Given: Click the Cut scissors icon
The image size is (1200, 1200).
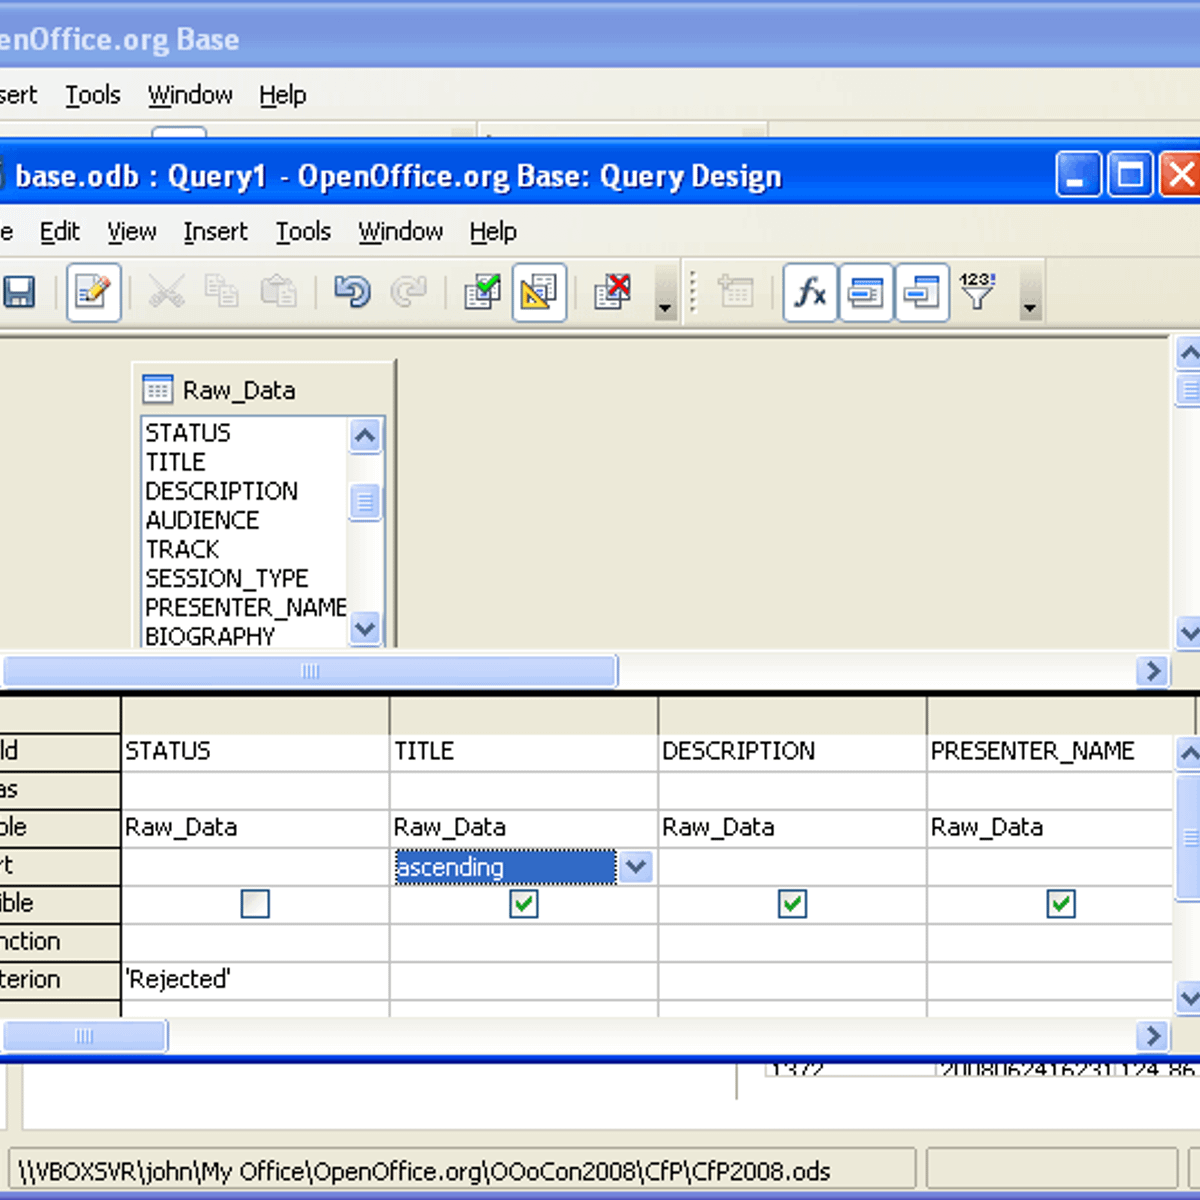Looking at the screenshot, I should [x=166, y=292].
